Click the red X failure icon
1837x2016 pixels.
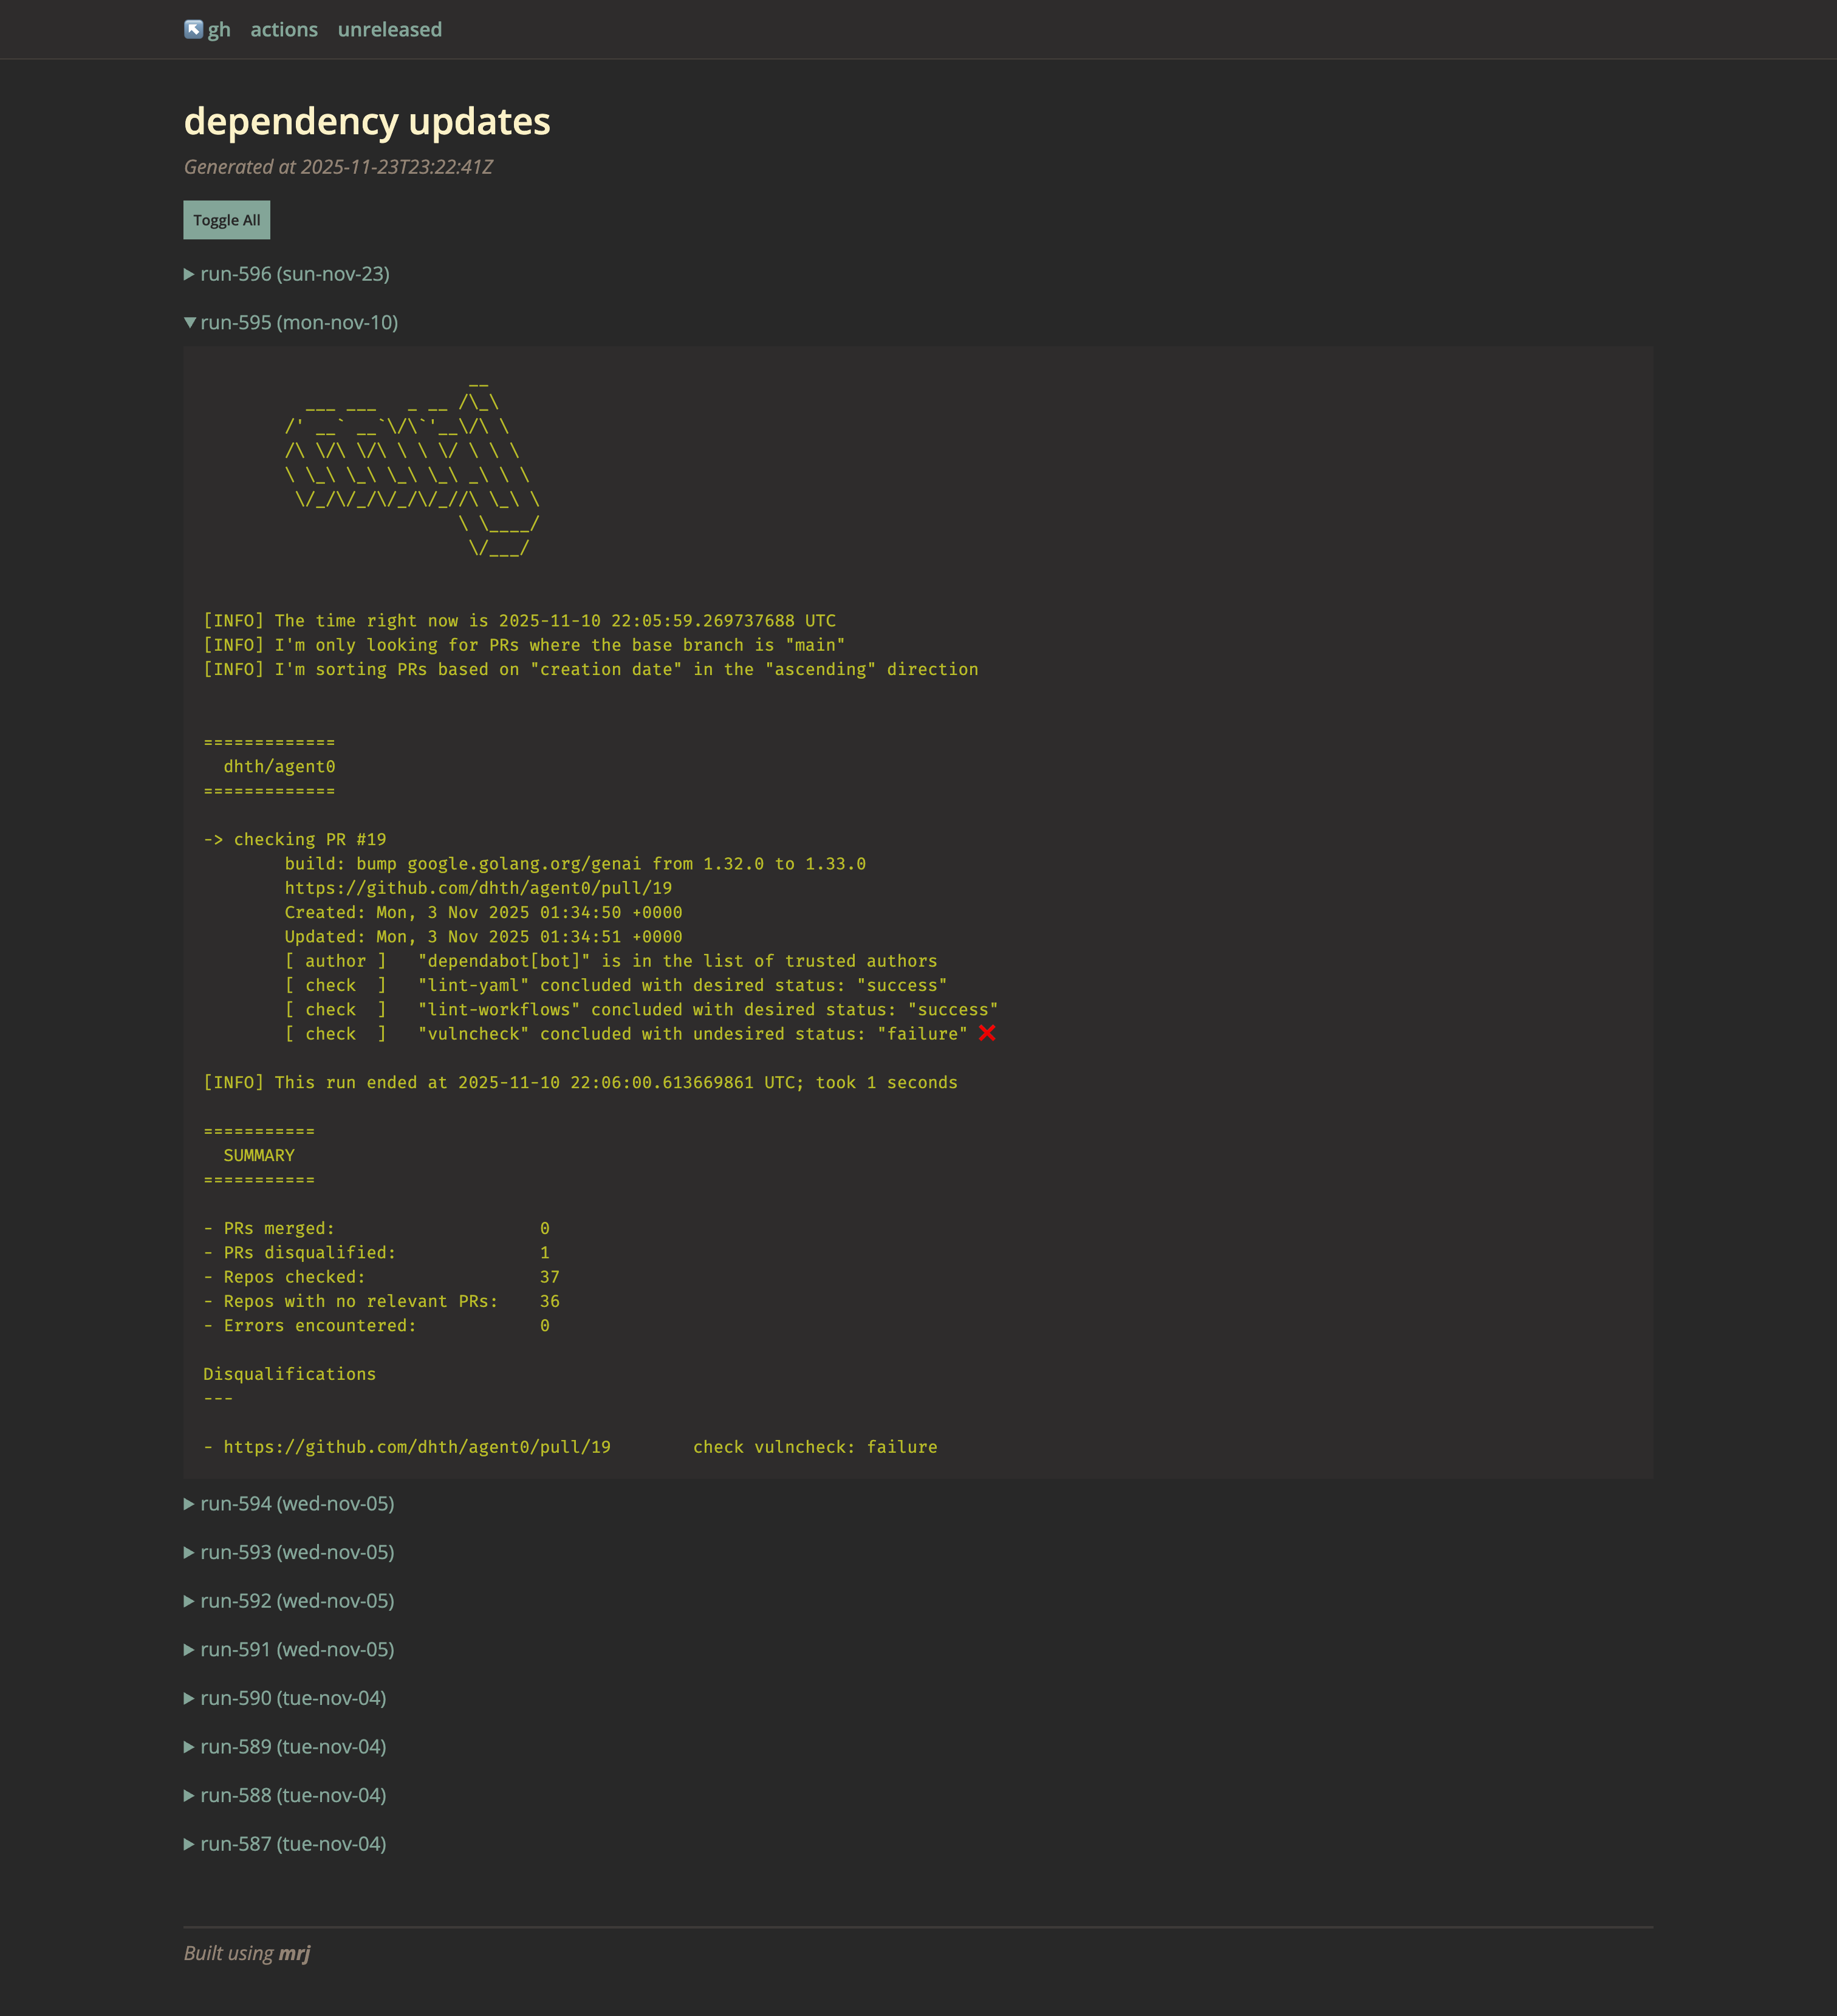(987, 1033)
